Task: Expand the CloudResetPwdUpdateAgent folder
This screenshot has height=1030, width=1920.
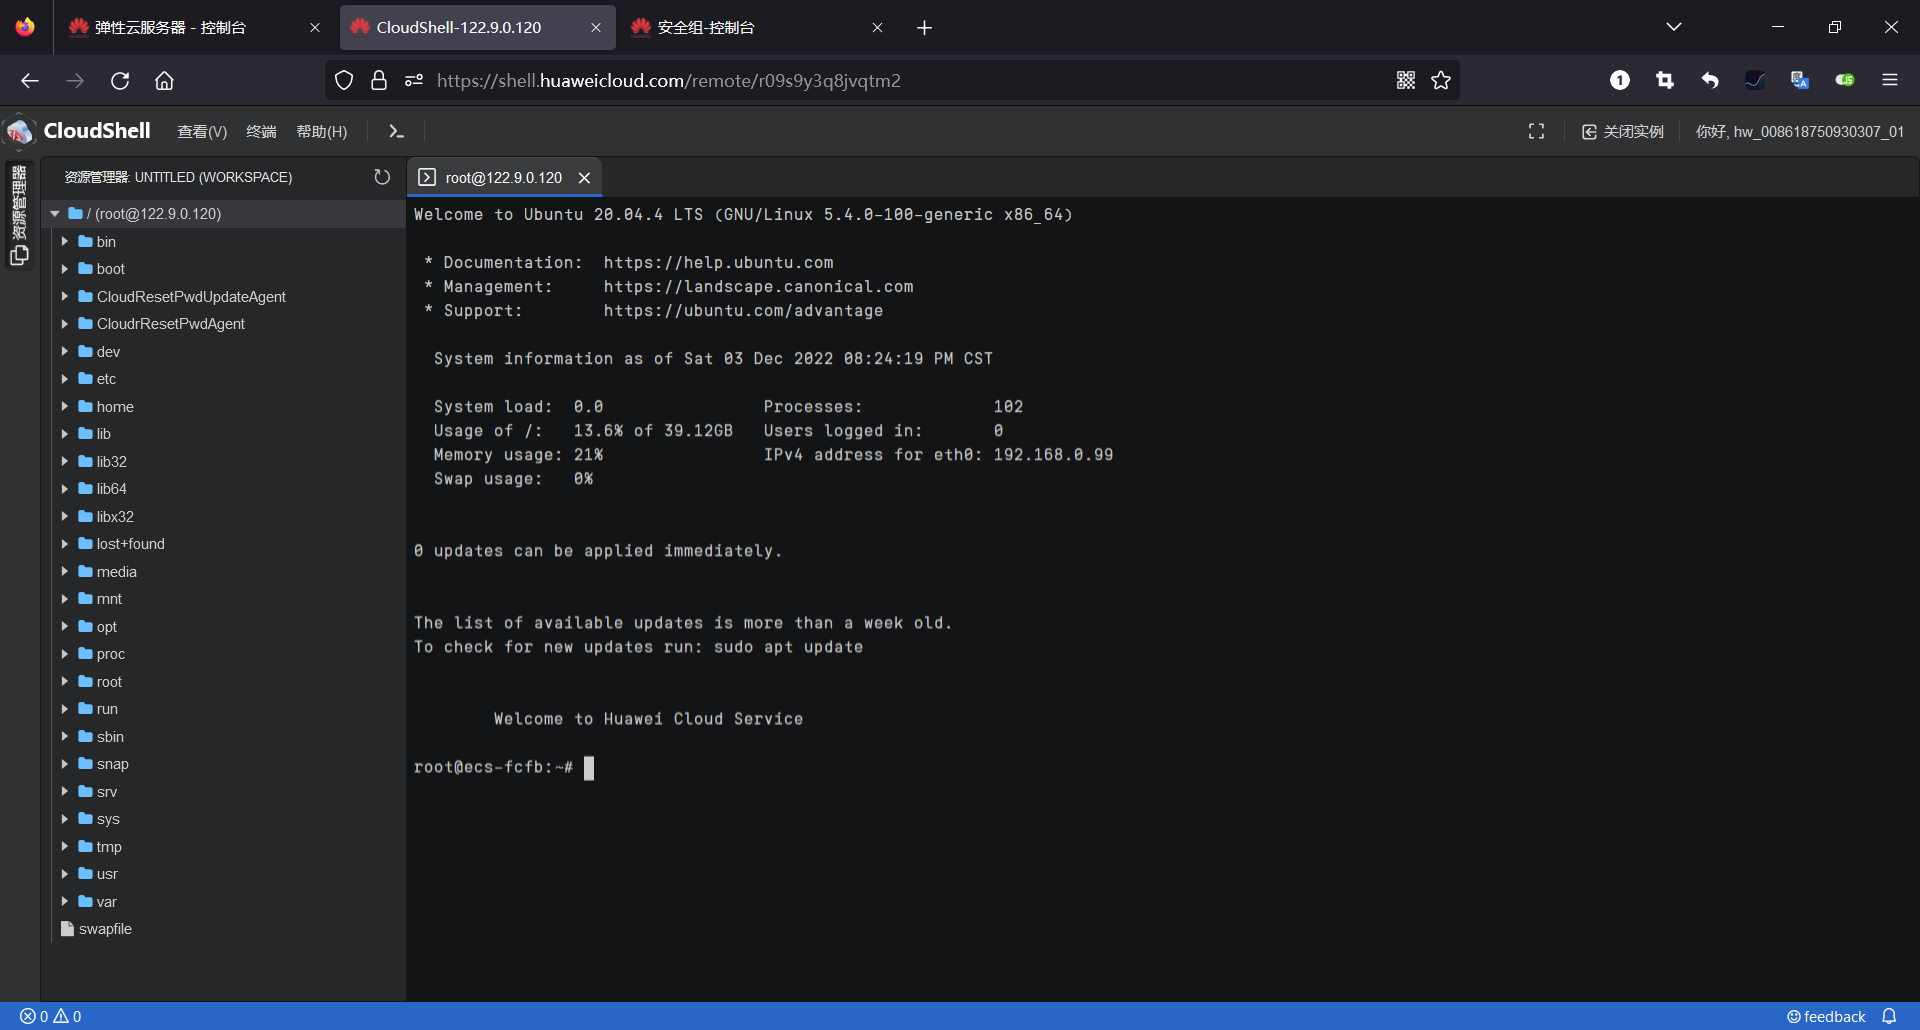Action: [x=65, y=297]
